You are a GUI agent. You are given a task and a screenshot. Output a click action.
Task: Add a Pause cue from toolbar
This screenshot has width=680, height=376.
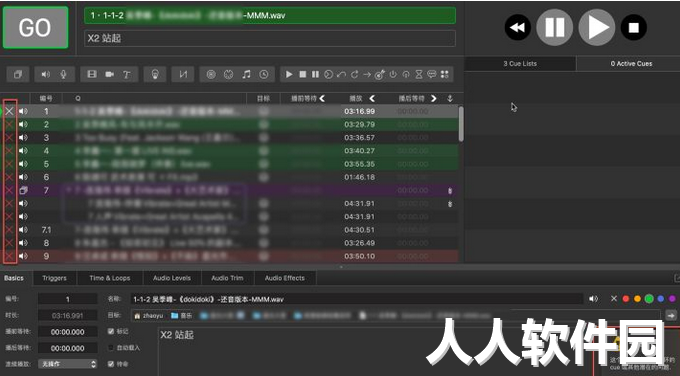315,75
